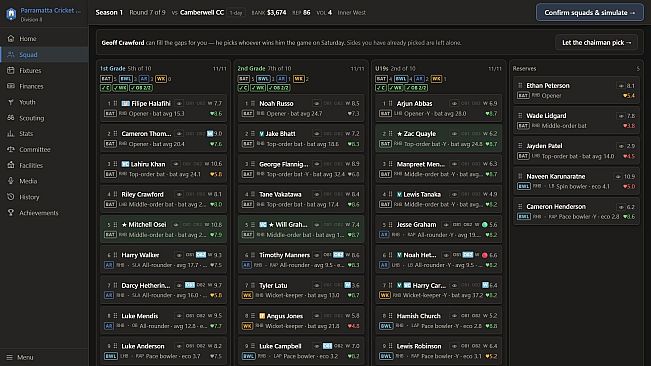Click Let the chairman pick button
This screenshot has height=366, width=651.
point(597,42)
